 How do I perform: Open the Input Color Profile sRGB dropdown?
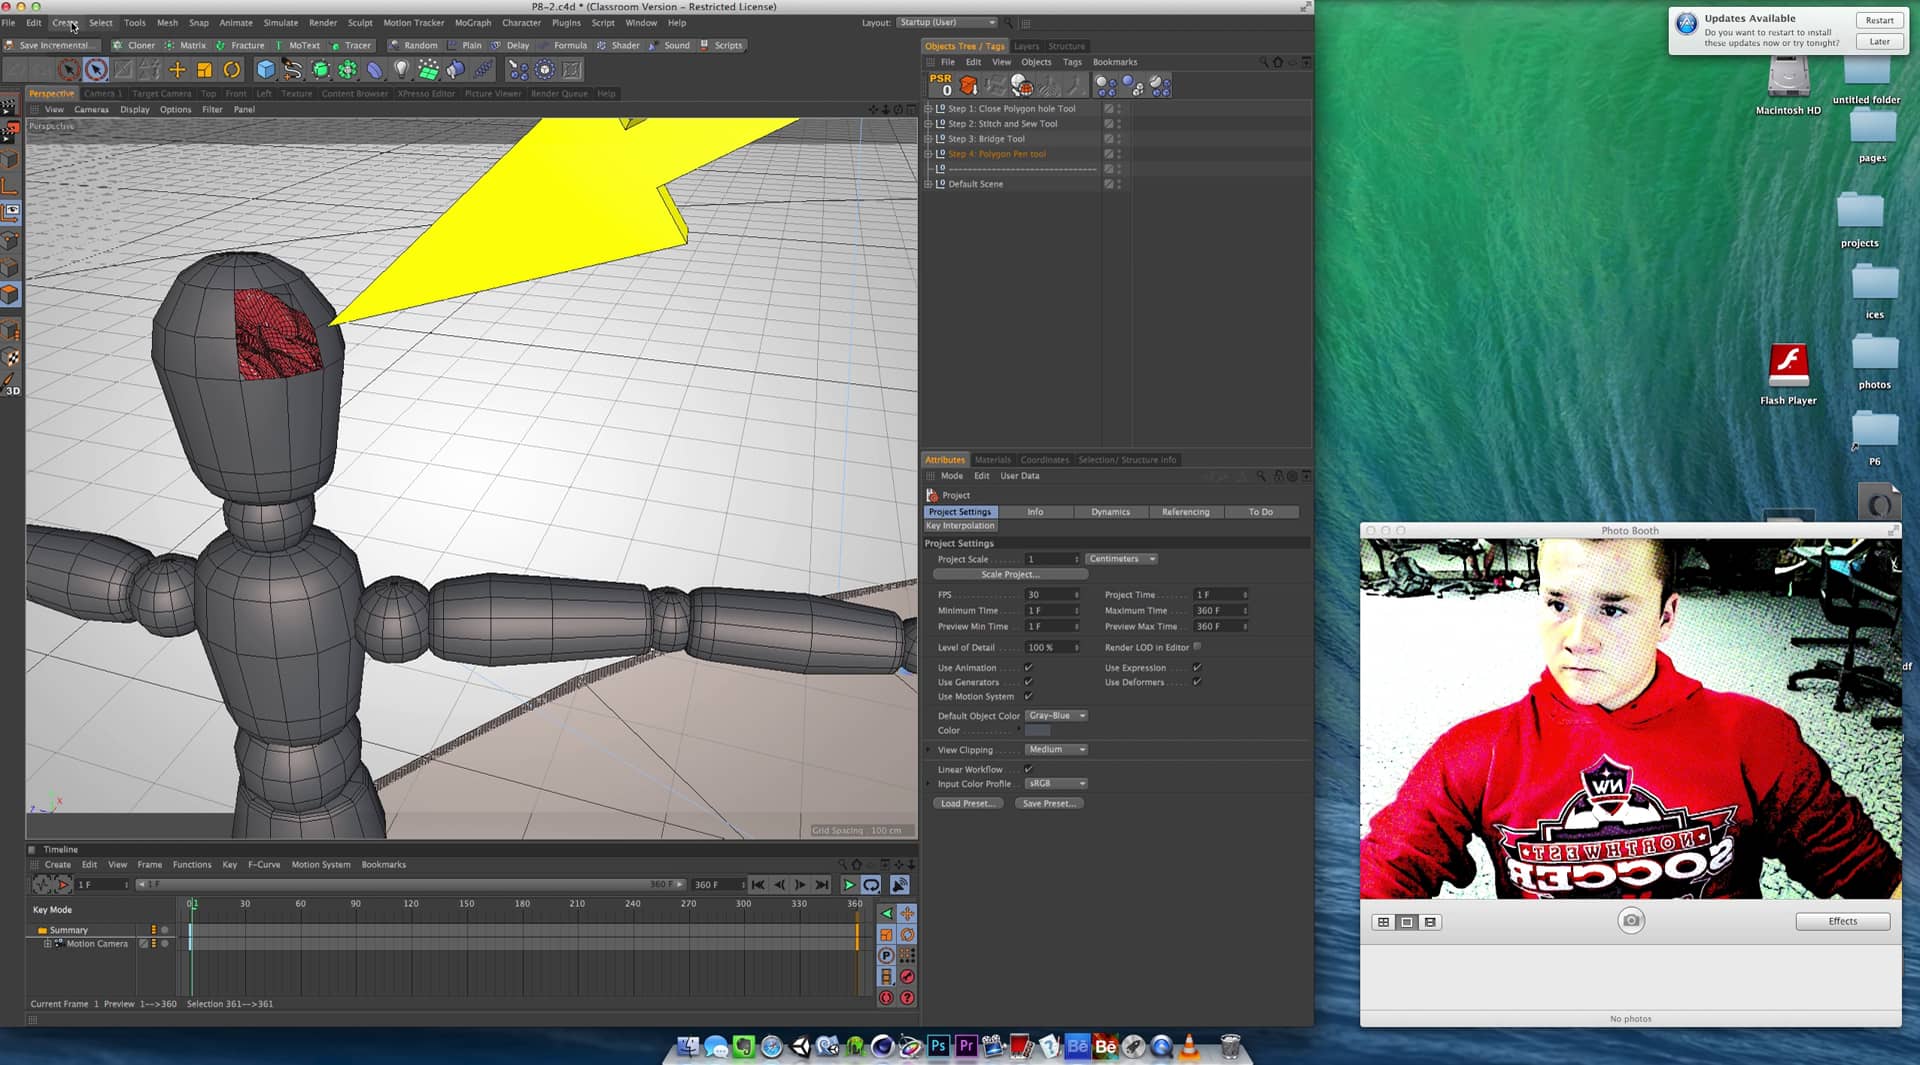(1056, 784)
